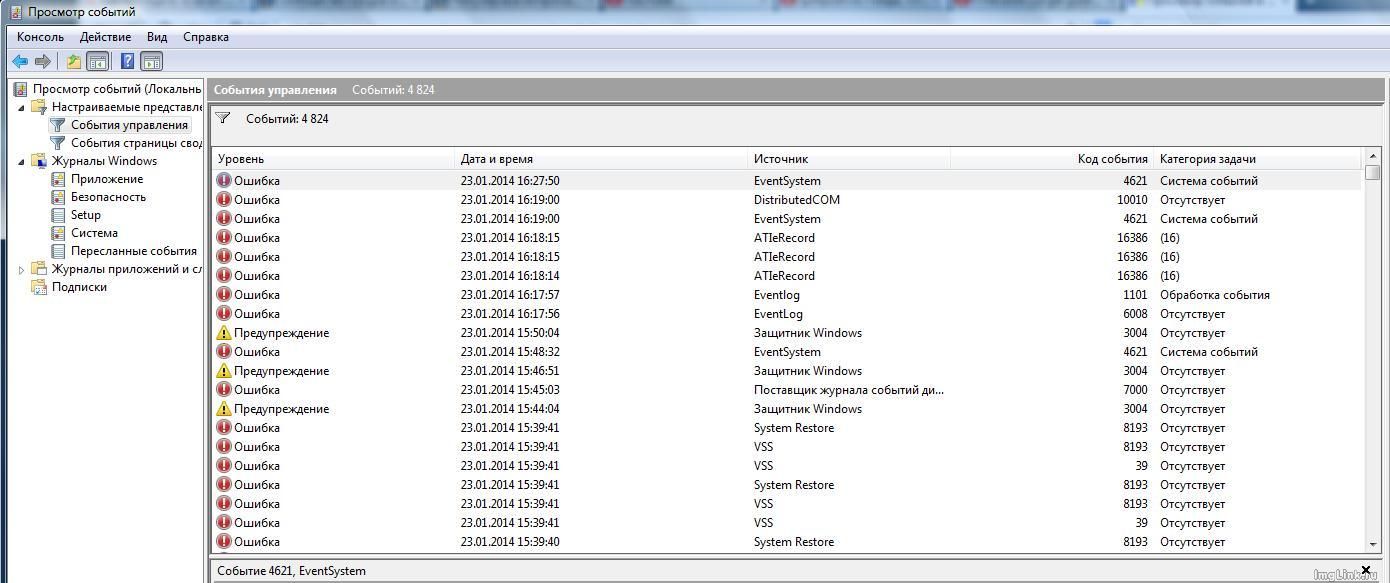Click the Пересланные события log icon
Viewport: 1390px width, 583px height.
click(58, 251)
